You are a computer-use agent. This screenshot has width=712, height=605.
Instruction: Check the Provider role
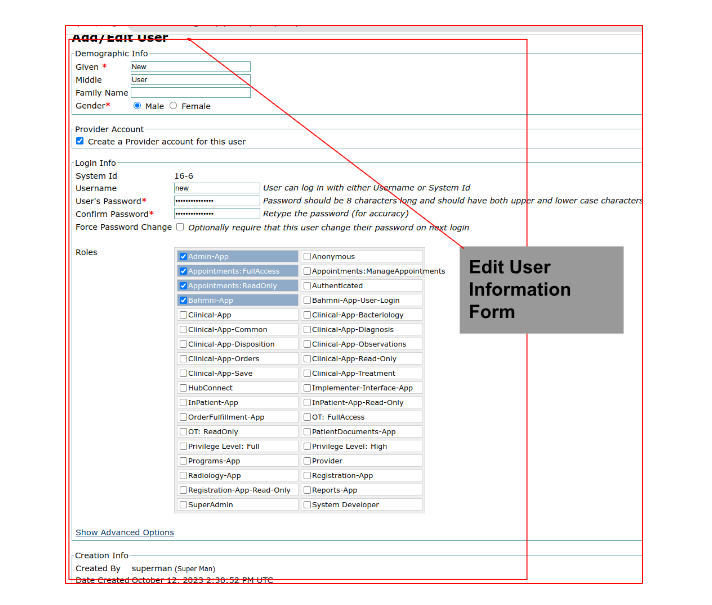coord(307,461)
